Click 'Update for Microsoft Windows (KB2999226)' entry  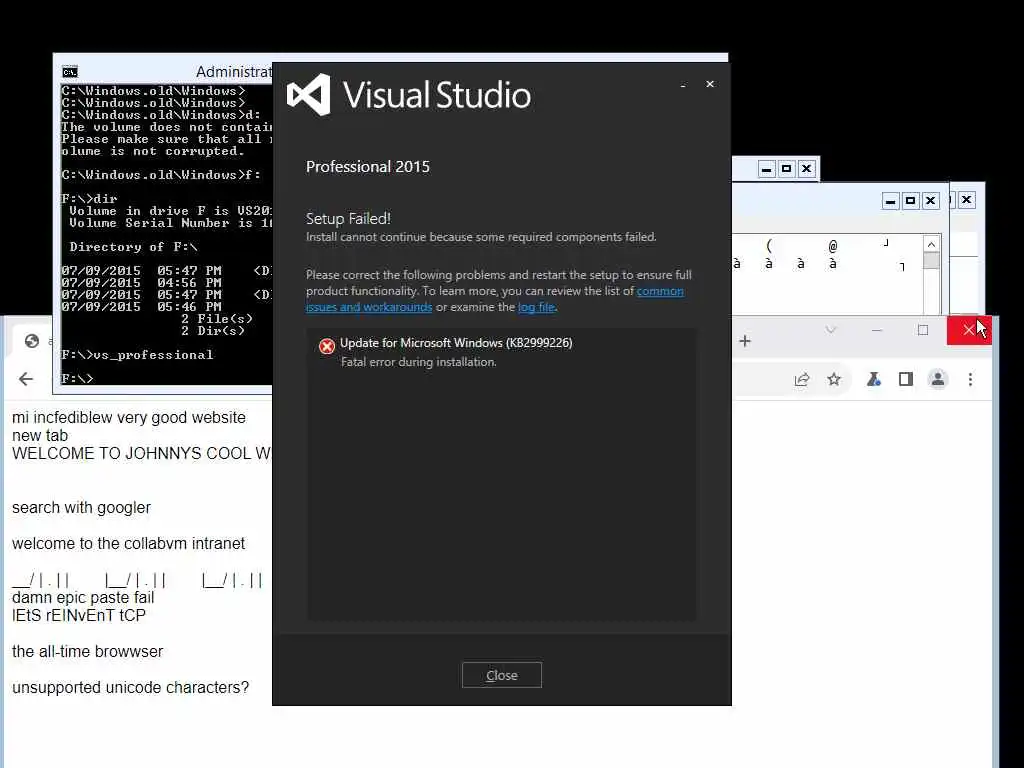click(456, 343)
